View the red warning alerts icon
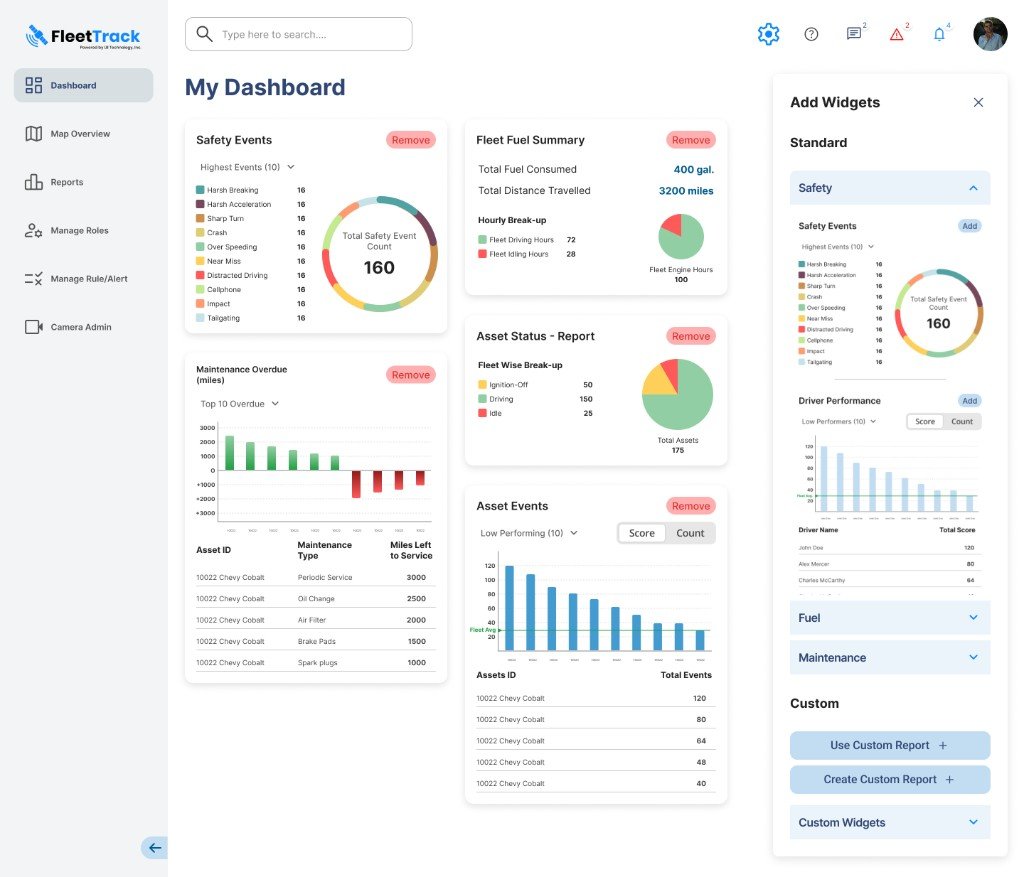The image size is (1024, 877). (x=897, y=34)
